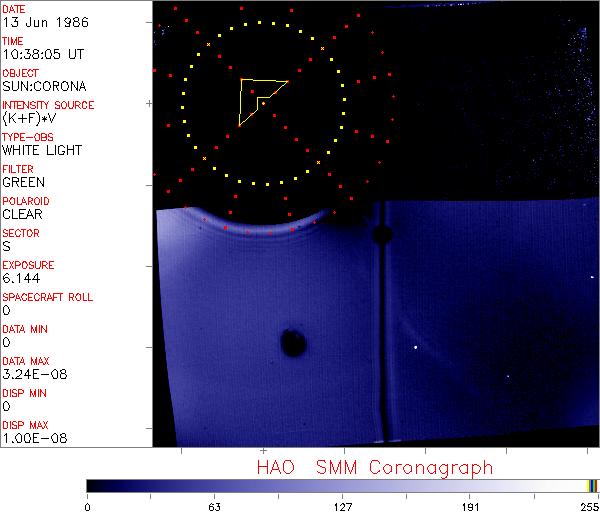
Task: Click the colorbar at the 127 mark
Action: click(342, 486)
